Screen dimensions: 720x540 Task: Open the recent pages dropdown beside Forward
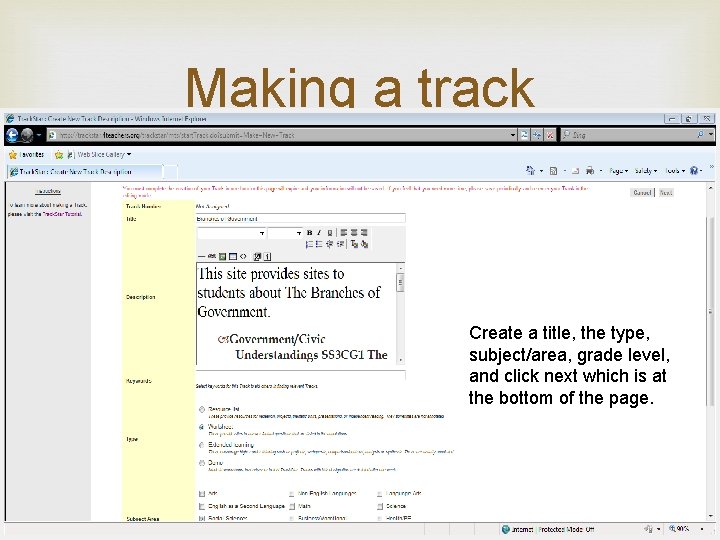39,135
